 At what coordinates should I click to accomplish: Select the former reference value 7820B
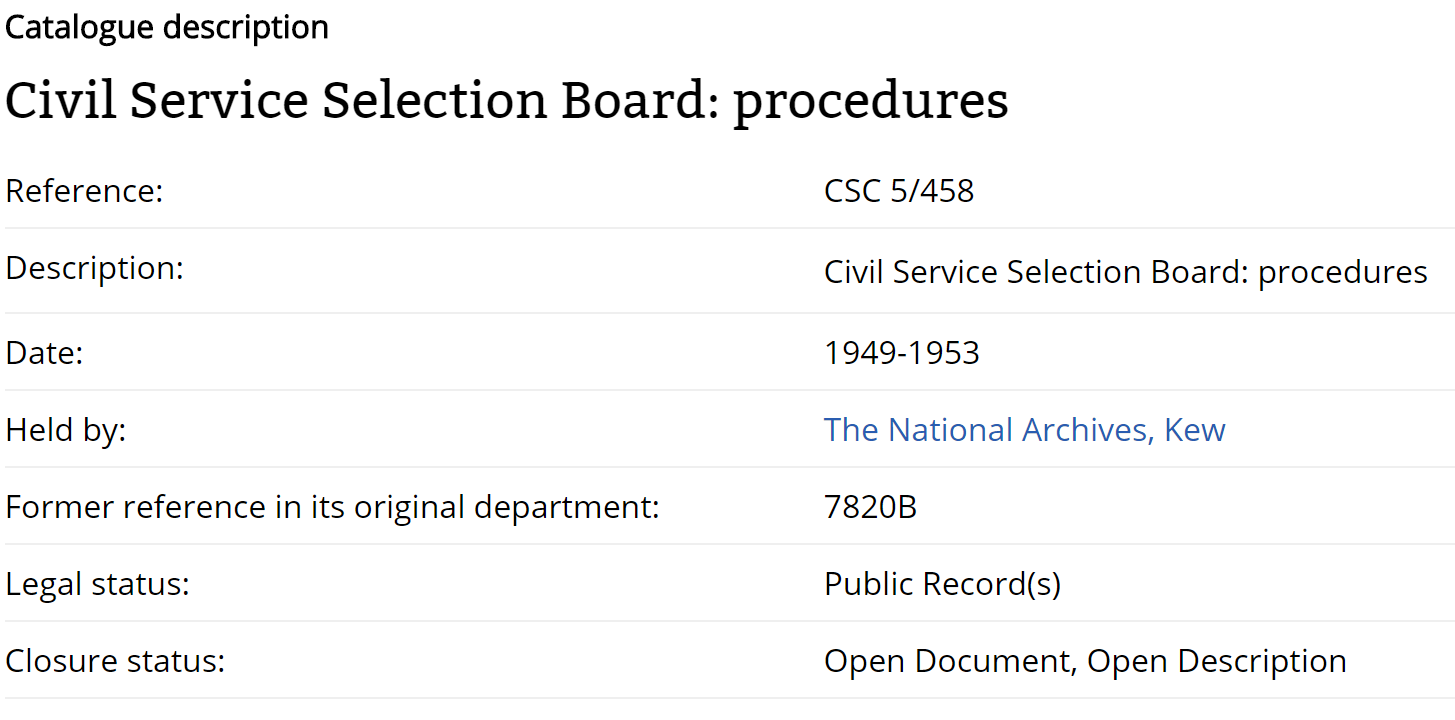tap(870, 507)
